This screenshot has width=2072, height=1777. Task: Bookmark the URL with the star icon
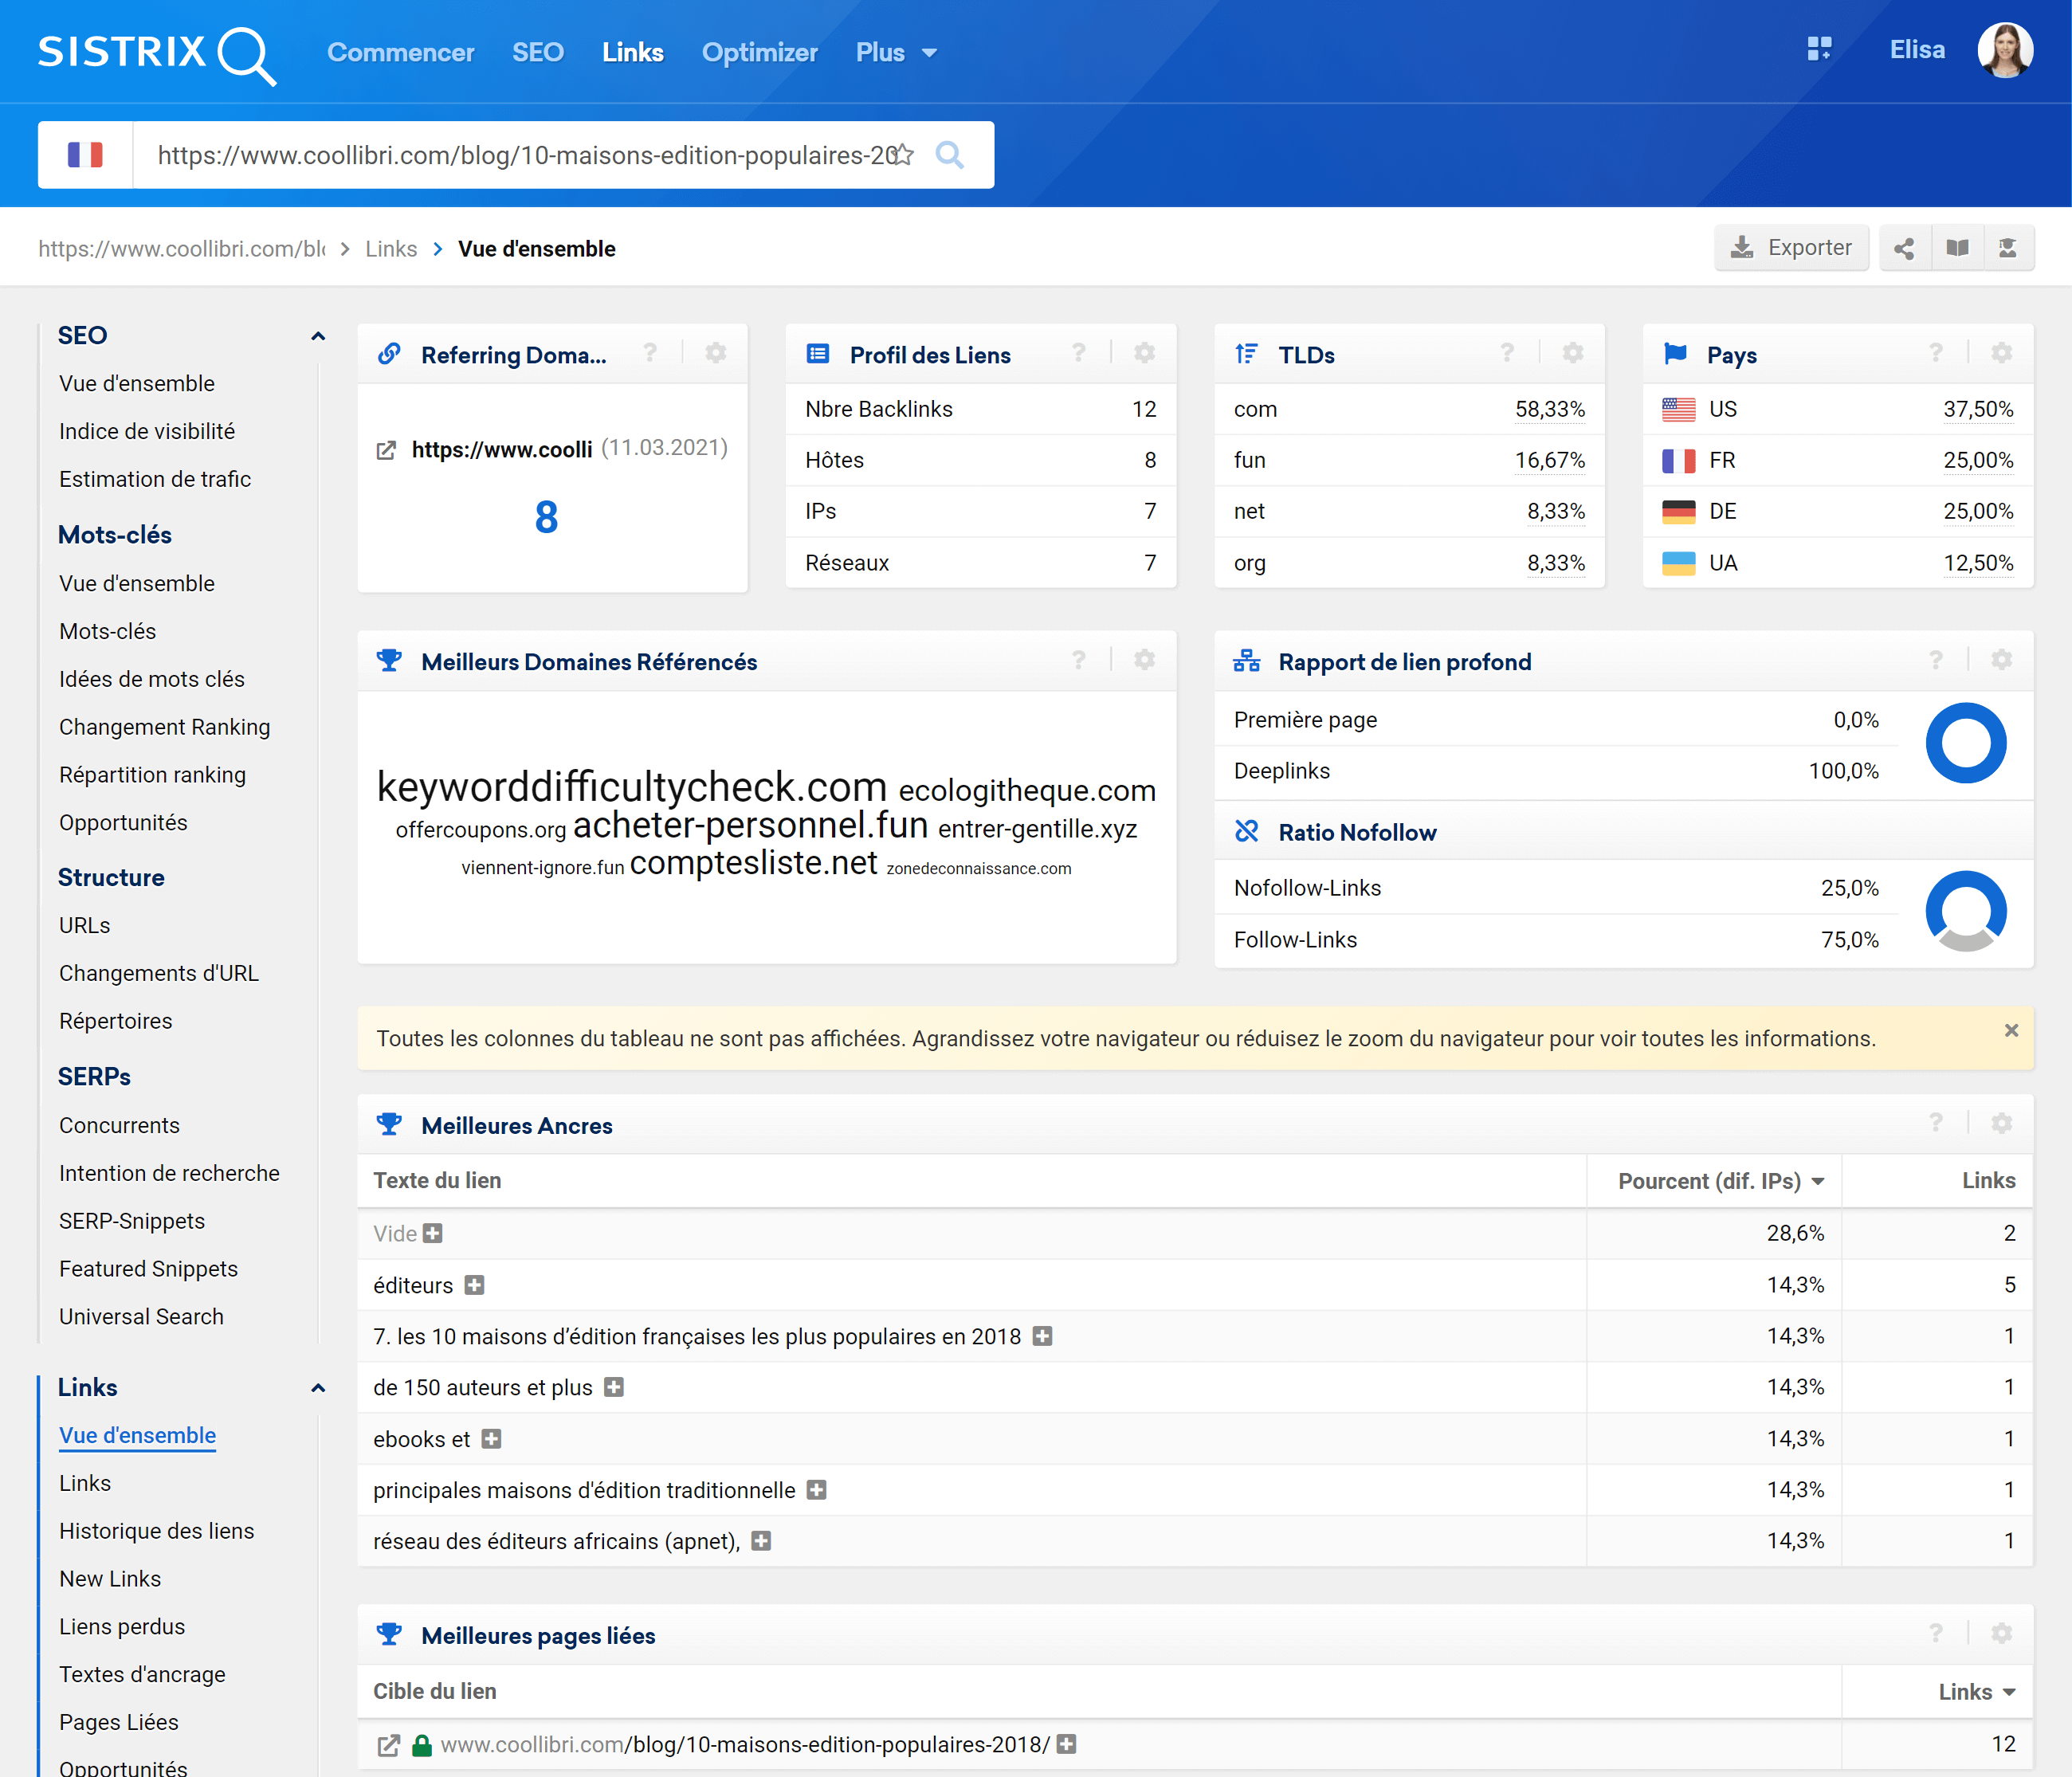(903, 154)
